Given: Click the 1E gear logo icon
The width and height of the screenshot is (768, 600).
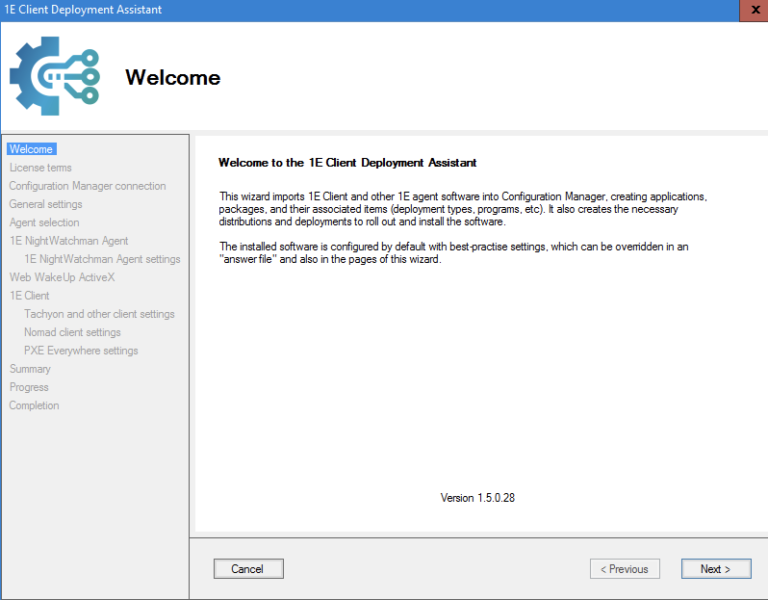Looking at the screenshot, I should pyautogui.click(x=55, y=77).
